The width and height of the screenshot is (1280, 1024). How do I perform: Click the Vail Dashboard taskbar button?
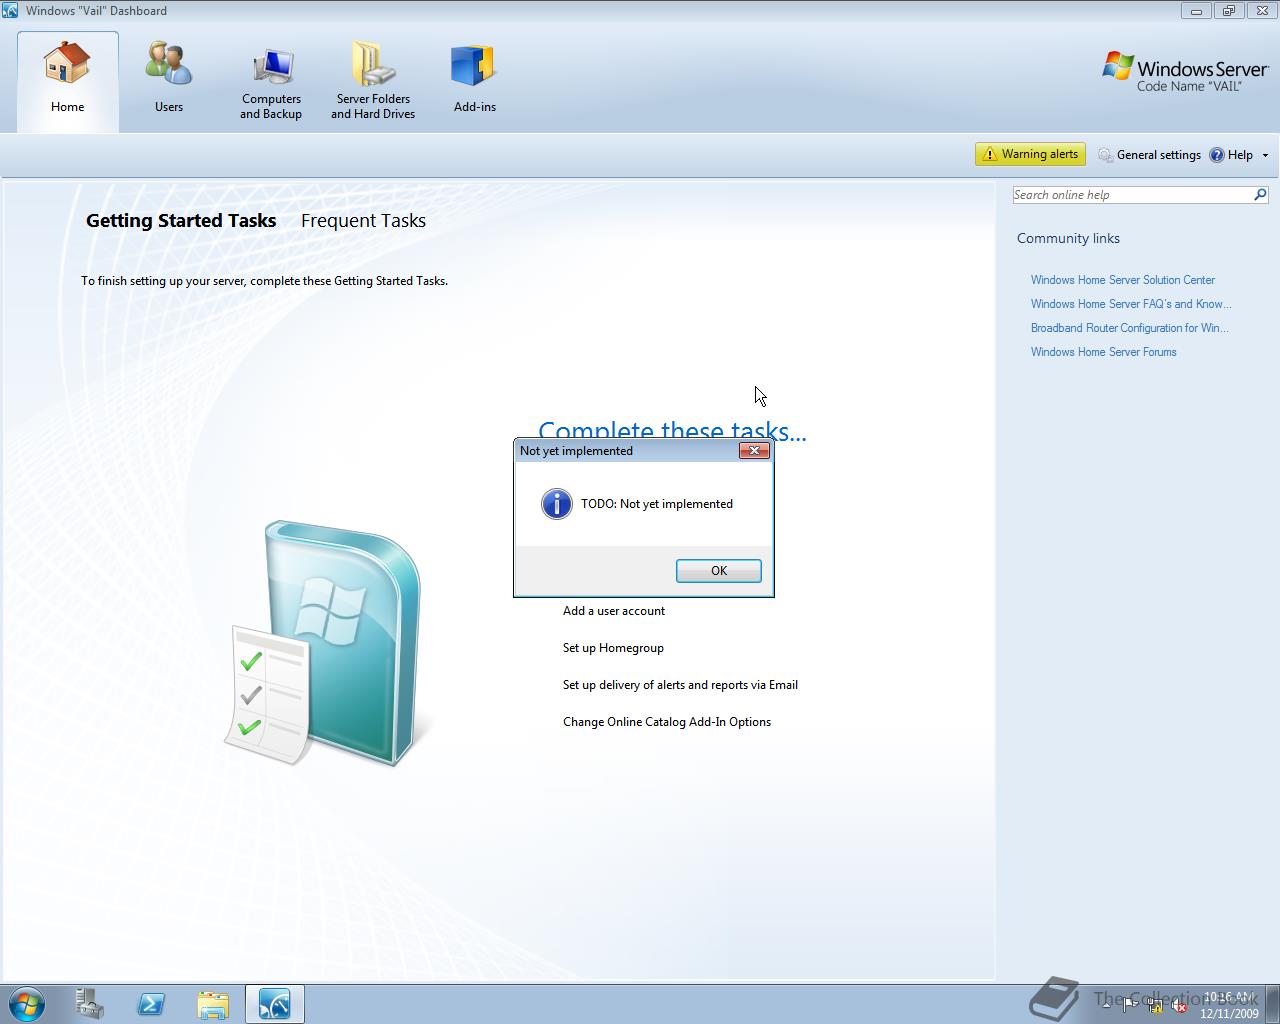[274, 1003]
